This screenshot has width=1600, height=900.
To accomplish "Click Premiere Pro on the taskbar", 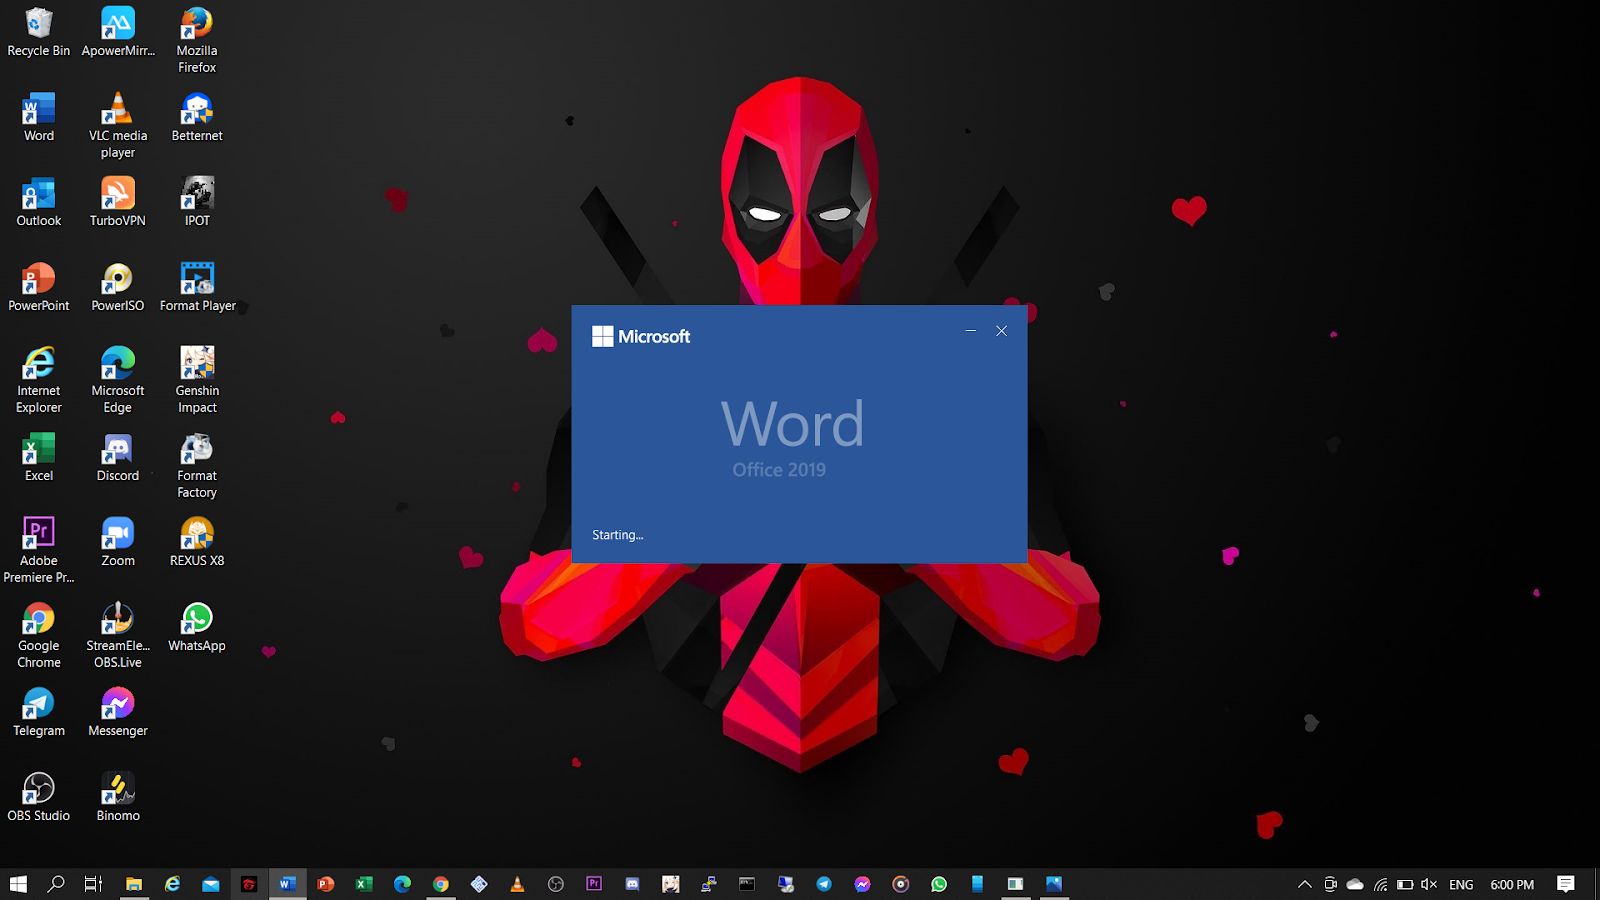I will coord(594,884).
